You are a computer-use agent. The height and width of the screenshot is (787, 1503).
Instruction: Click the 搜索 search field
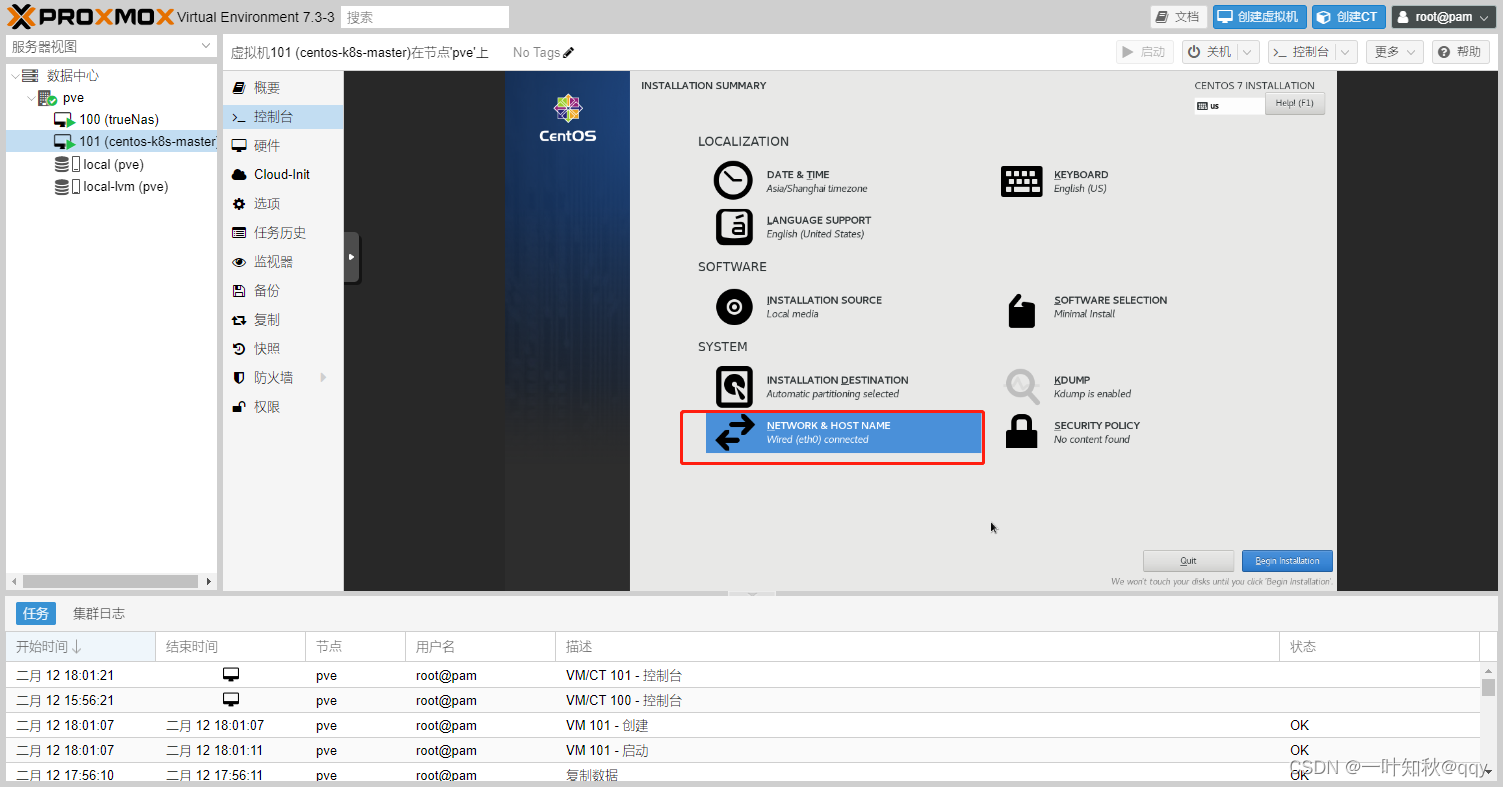coord(425,17)
